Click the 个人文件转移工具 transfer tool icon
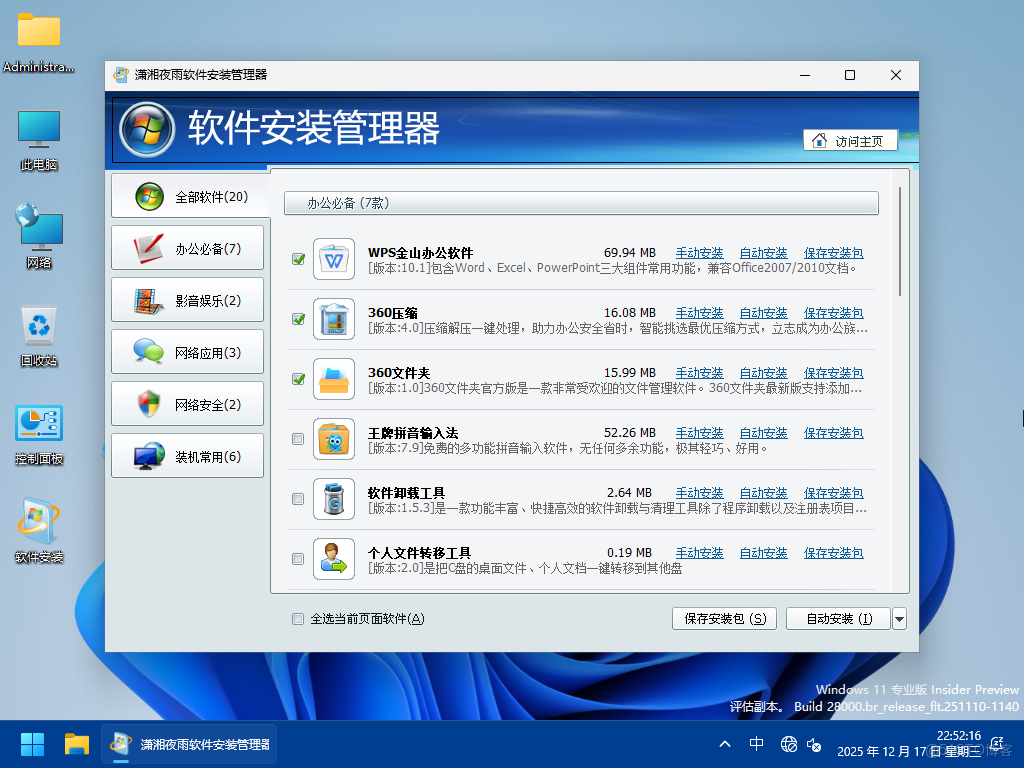This screenshot has width=1024, height=768. click(x=333, y=559)
